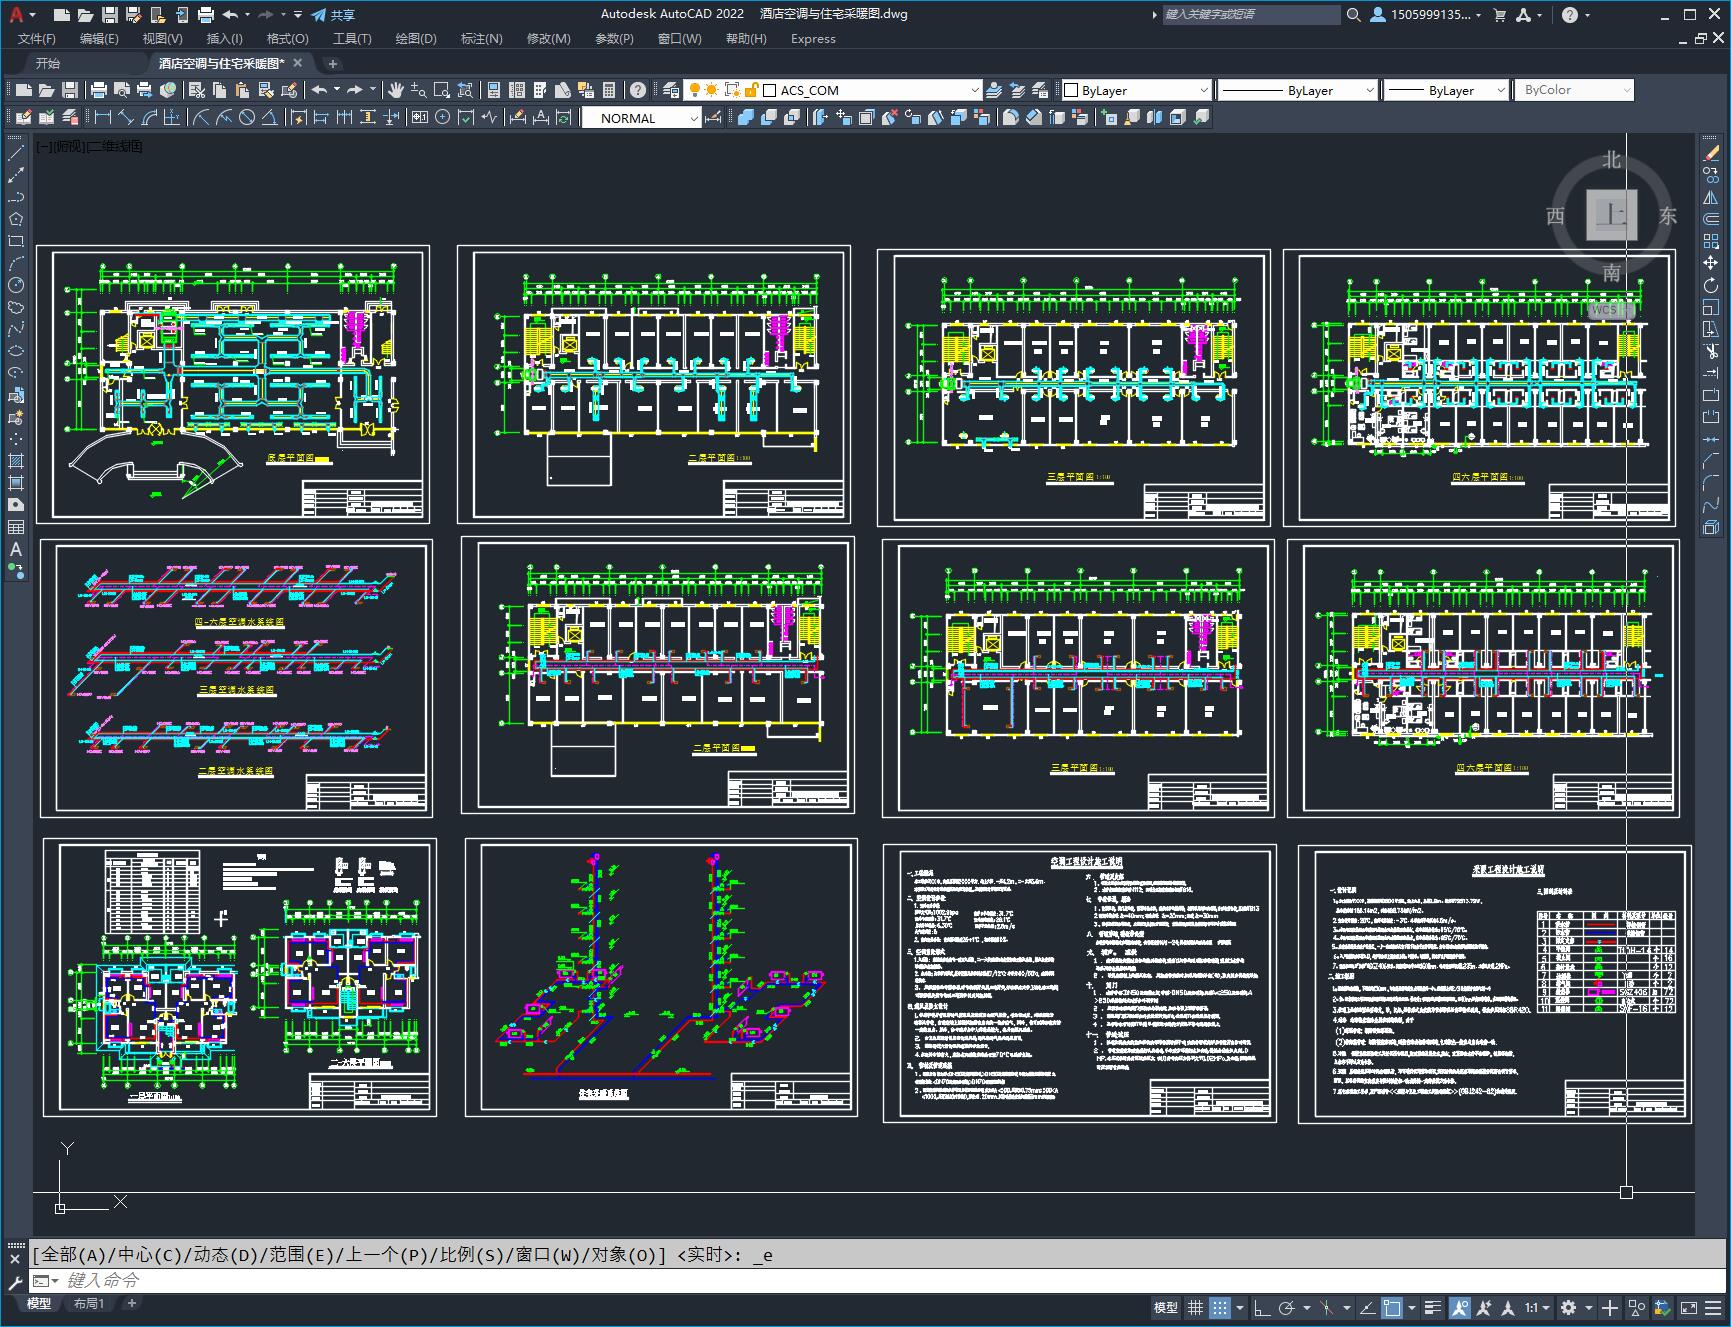Click status bar customization menu icon
This screenshot has width=1731, height=1327.
click(x=1714, y=1307)
